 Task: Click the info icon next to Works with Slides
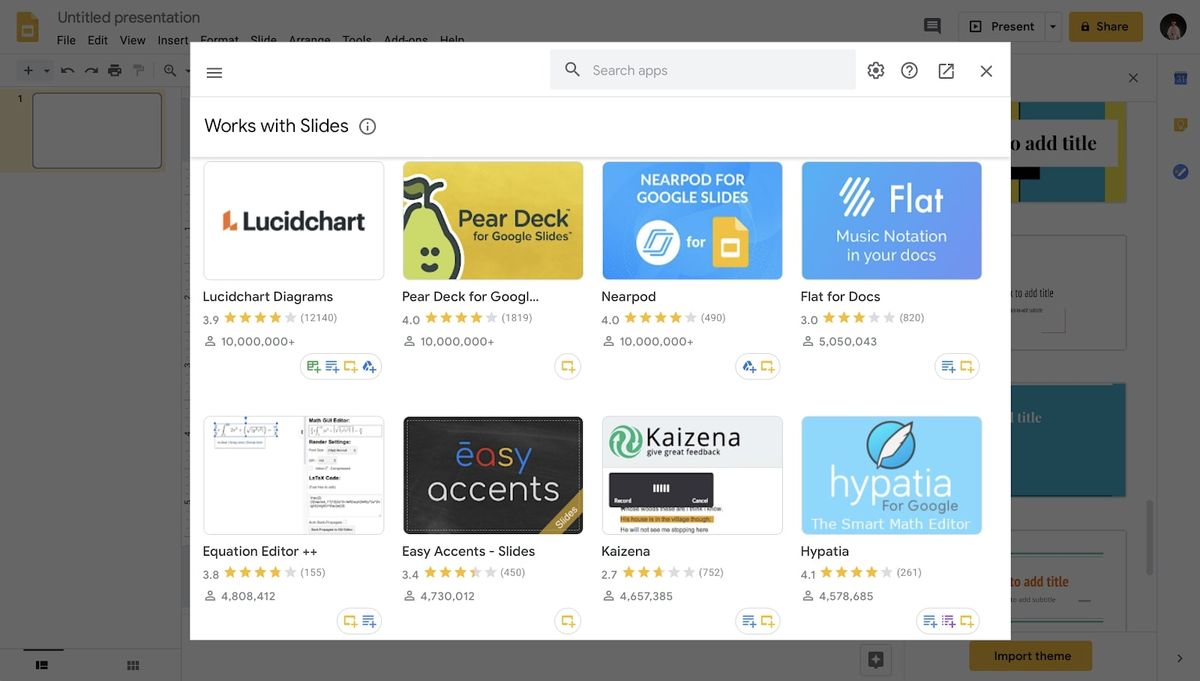pos(367,126)
